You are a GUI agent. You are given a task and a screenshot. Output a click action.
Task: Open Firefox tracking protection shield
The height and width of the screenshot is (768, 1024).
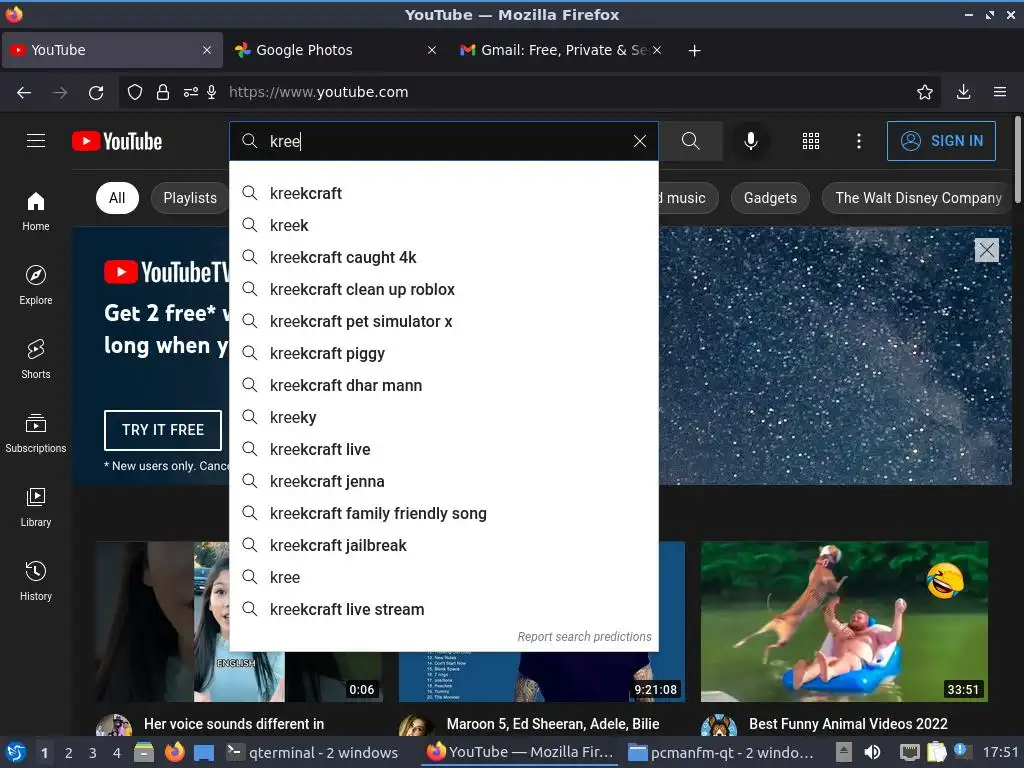click(135, 93)
